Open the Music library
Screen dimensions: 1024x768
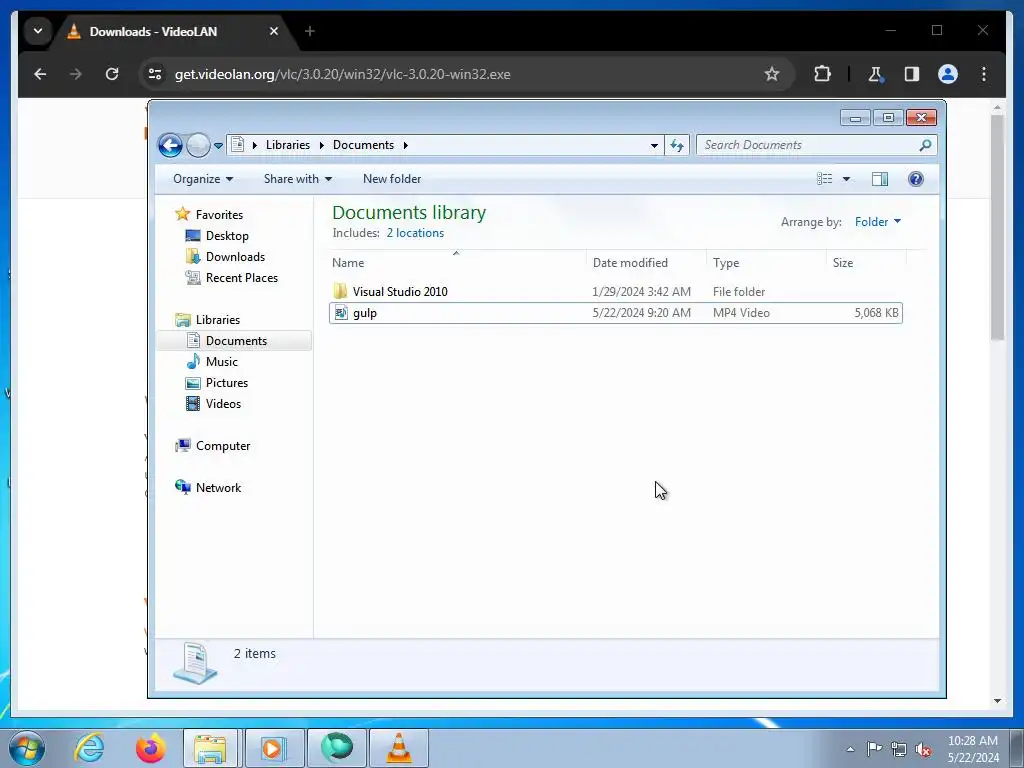(x=221, y=362)
